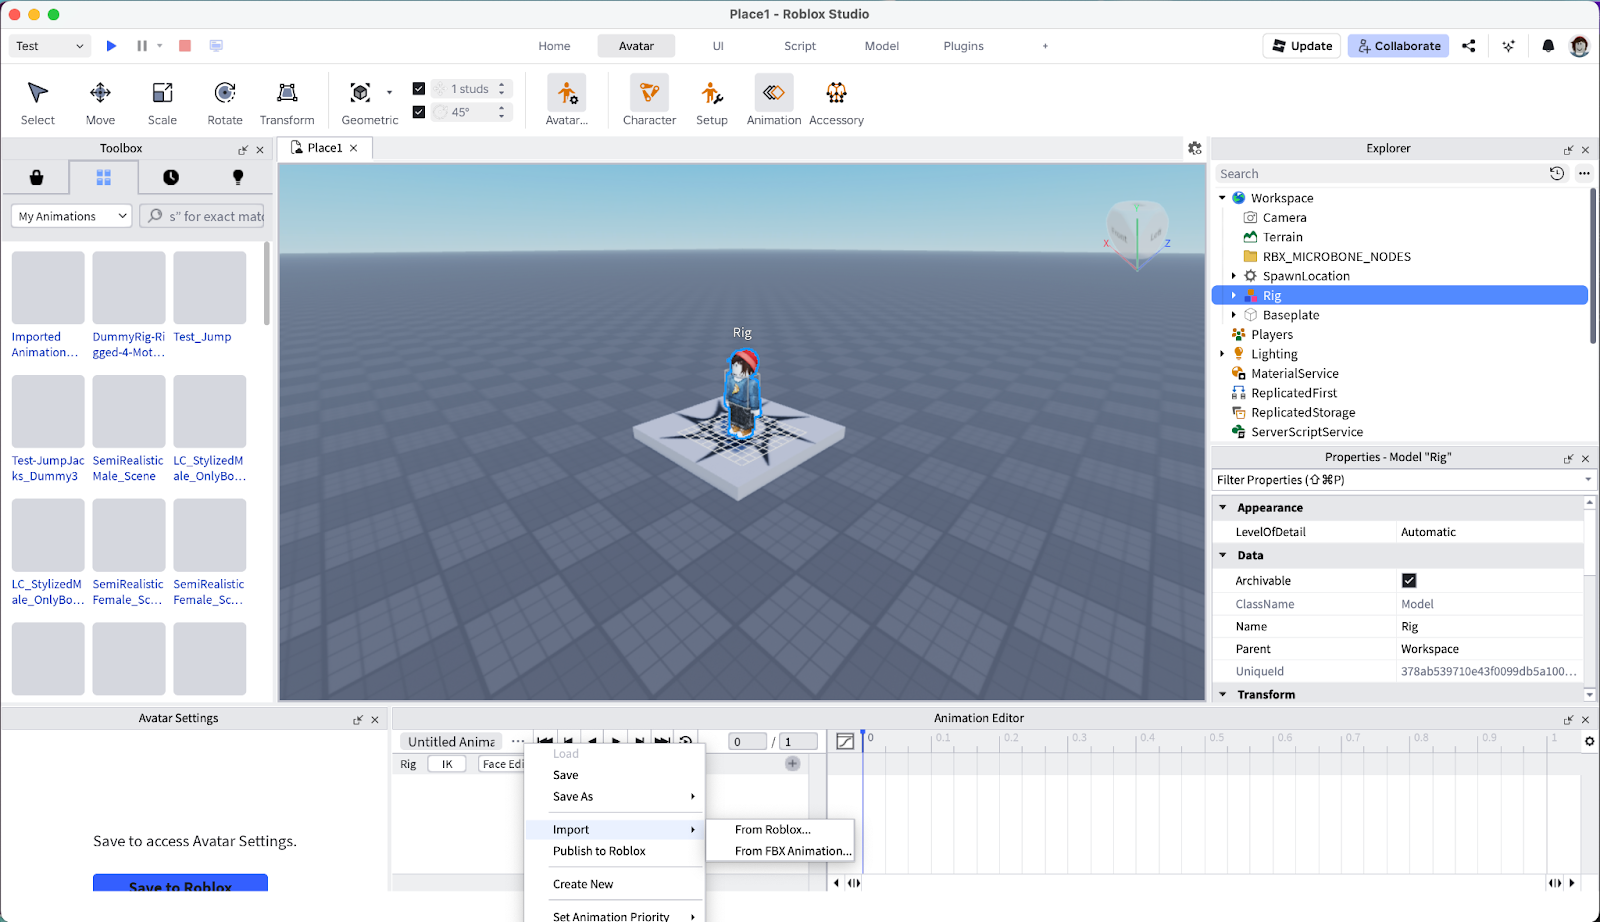1600x922 pixels.
Task: Expand the Rig item in Explorer
Action: coord(1234,296)
